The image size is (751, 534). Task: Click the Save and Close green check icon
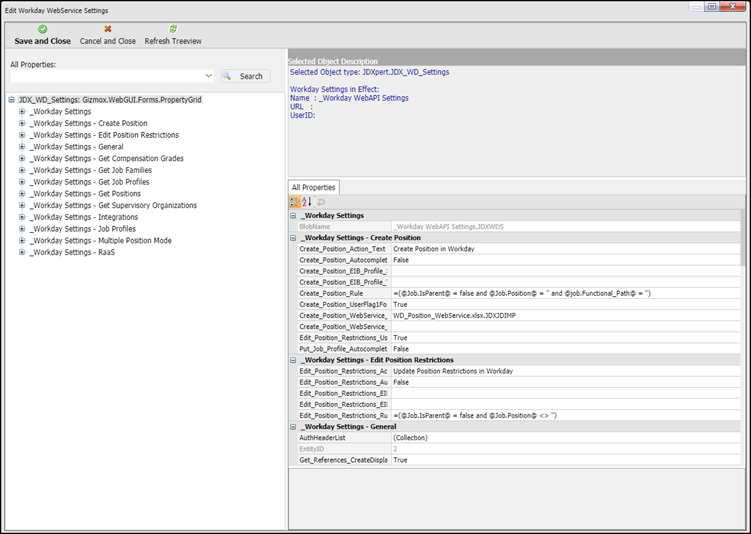point(43,29)
